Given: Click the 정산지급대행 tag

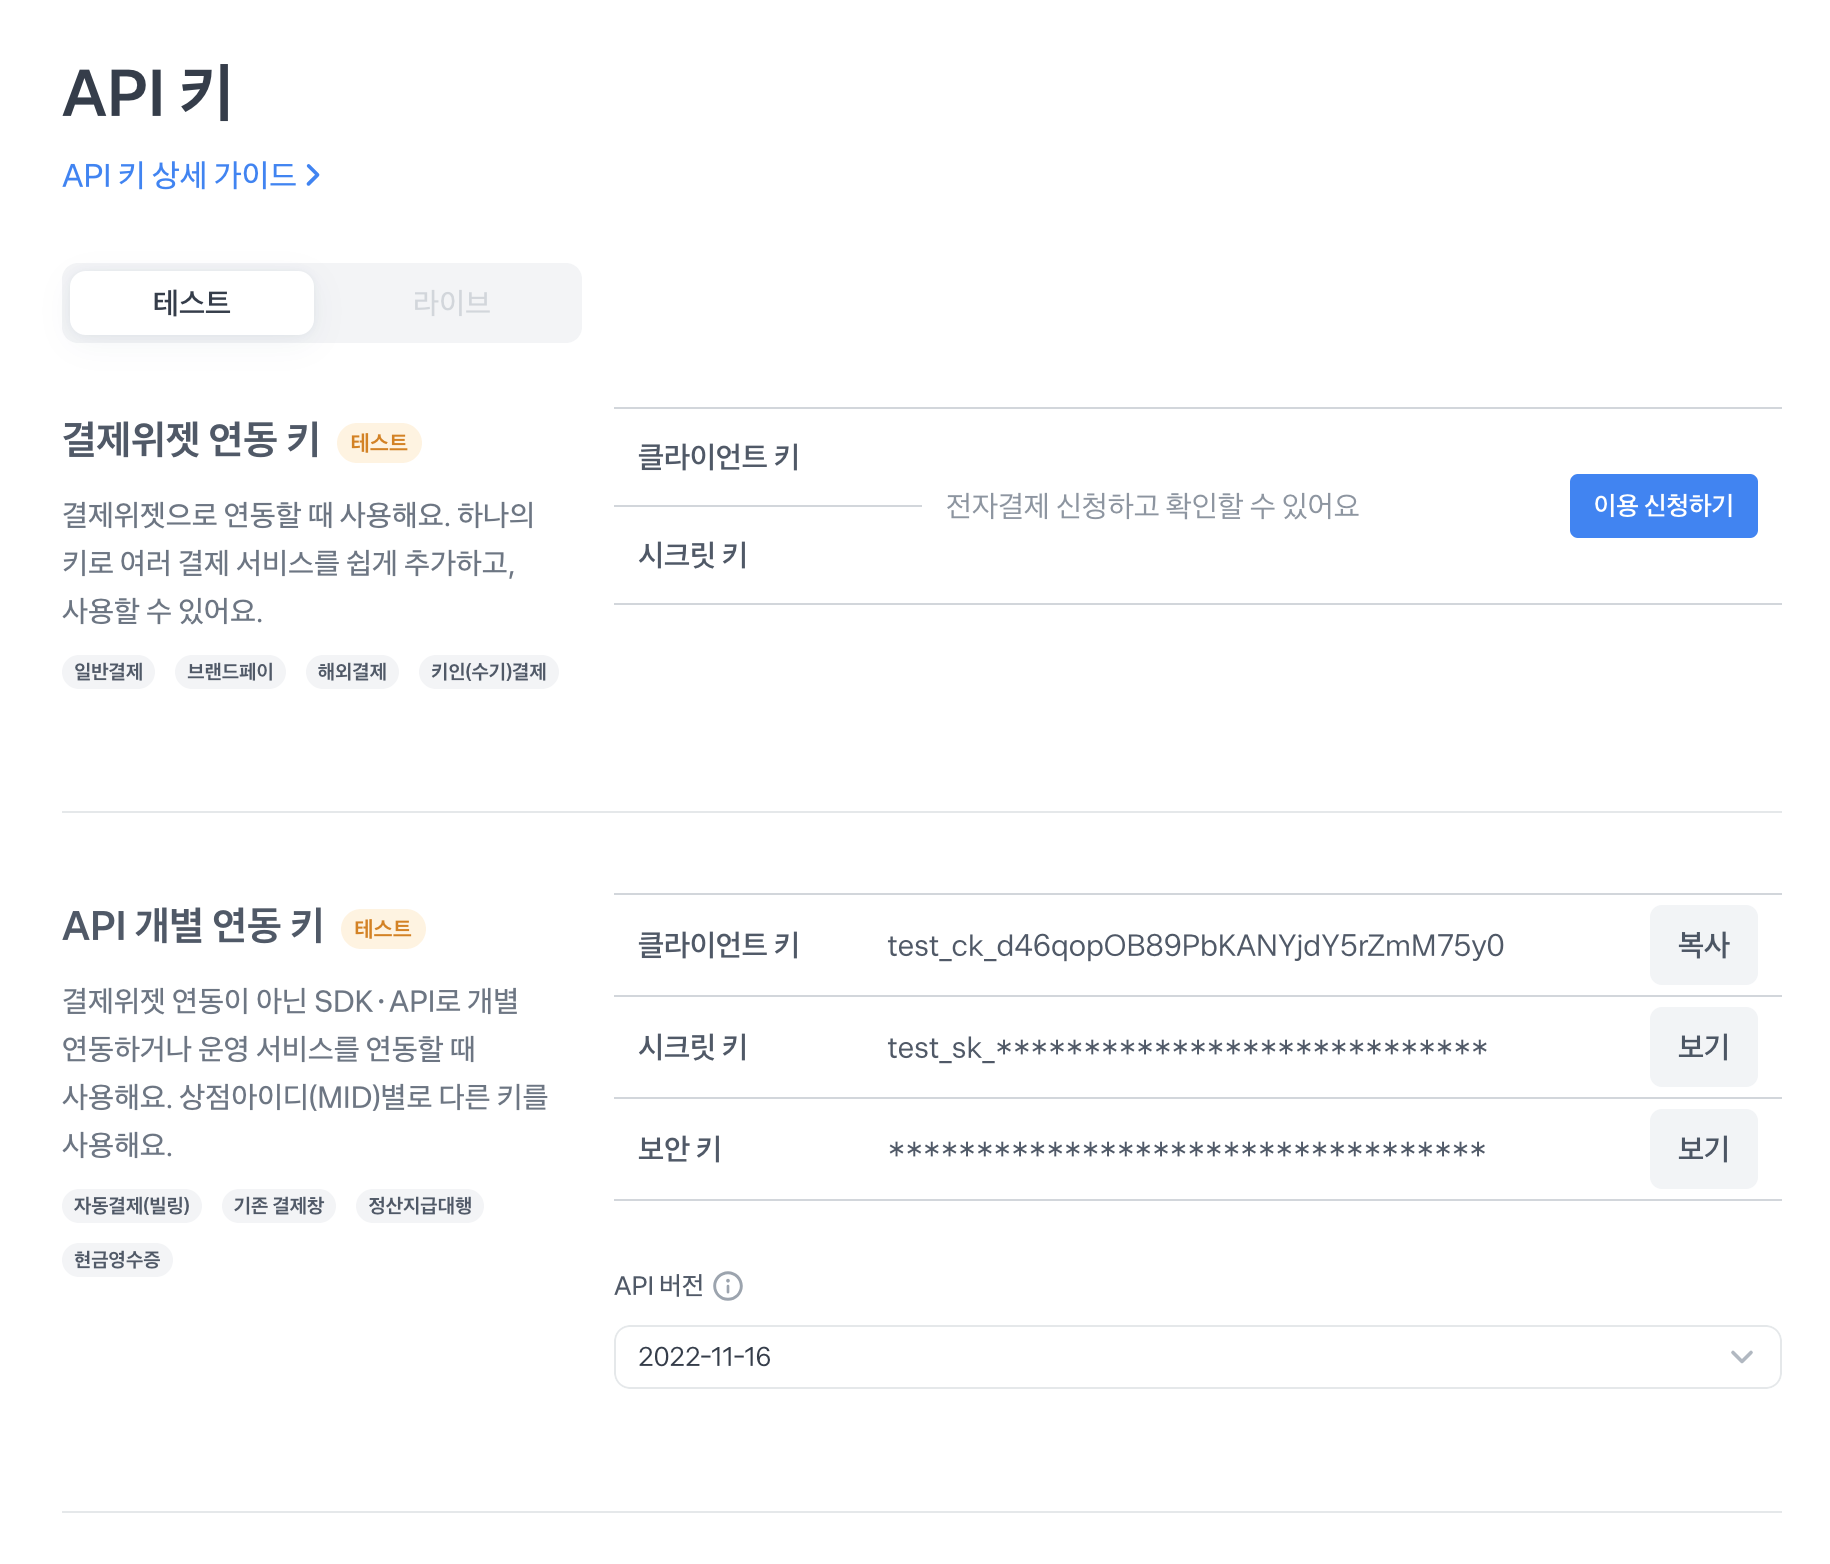Looking at the screenshot, I should (420, 1206).
